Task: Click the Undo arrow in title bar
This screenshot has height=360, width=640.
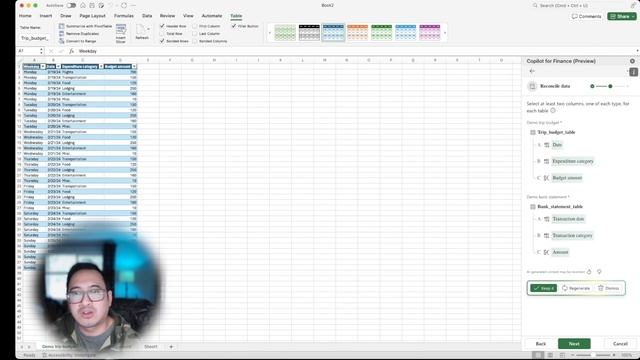Action: pyautogui.click(x=111, y=6)
